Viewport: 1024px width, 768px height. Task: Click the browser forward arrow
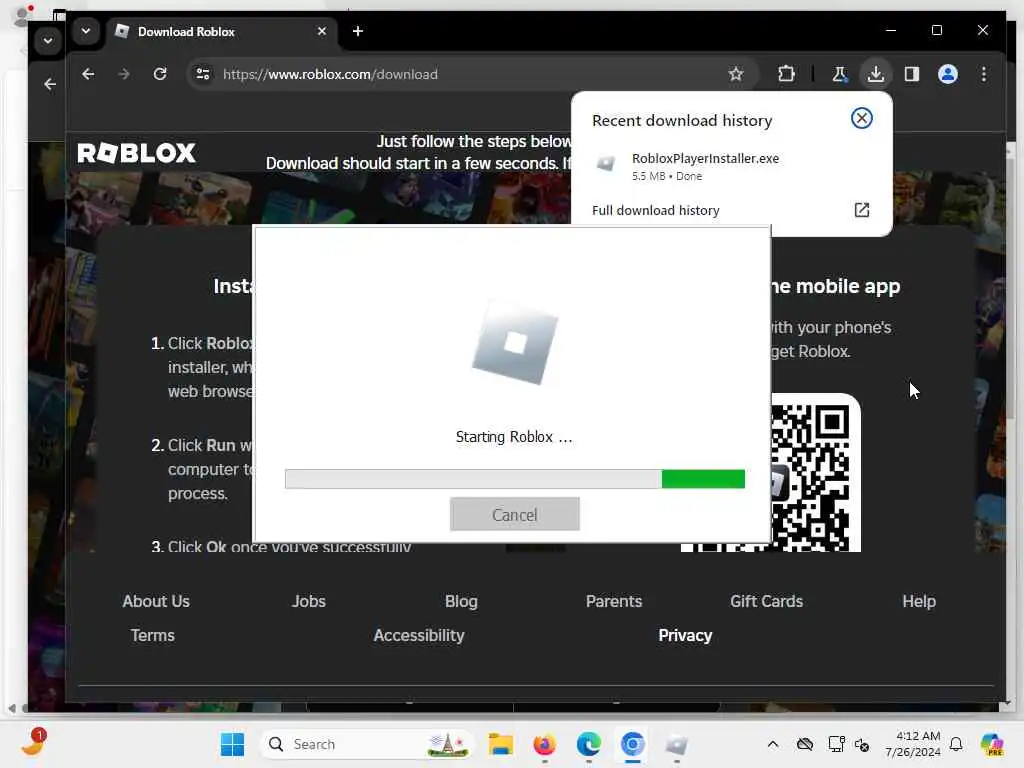[123, 74]
